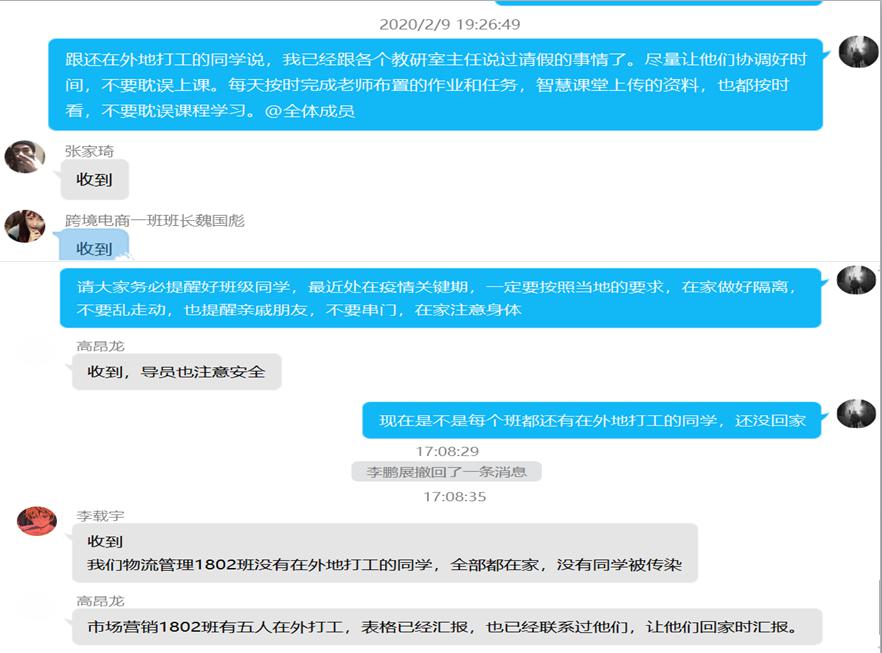Click sender avatar beside 现在是不是每个班 message
882x653 pixels.
click(x=856, y=413)
